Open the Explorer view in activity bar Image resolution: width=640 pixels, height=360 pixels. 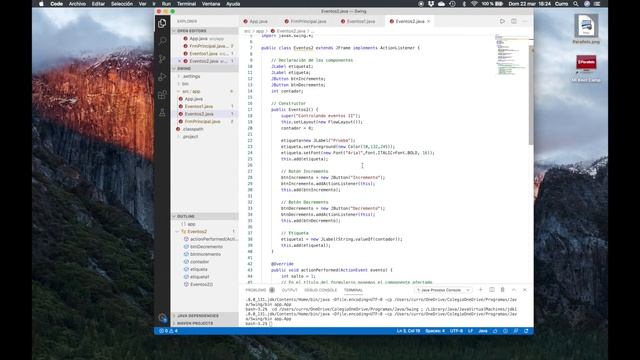162,23
